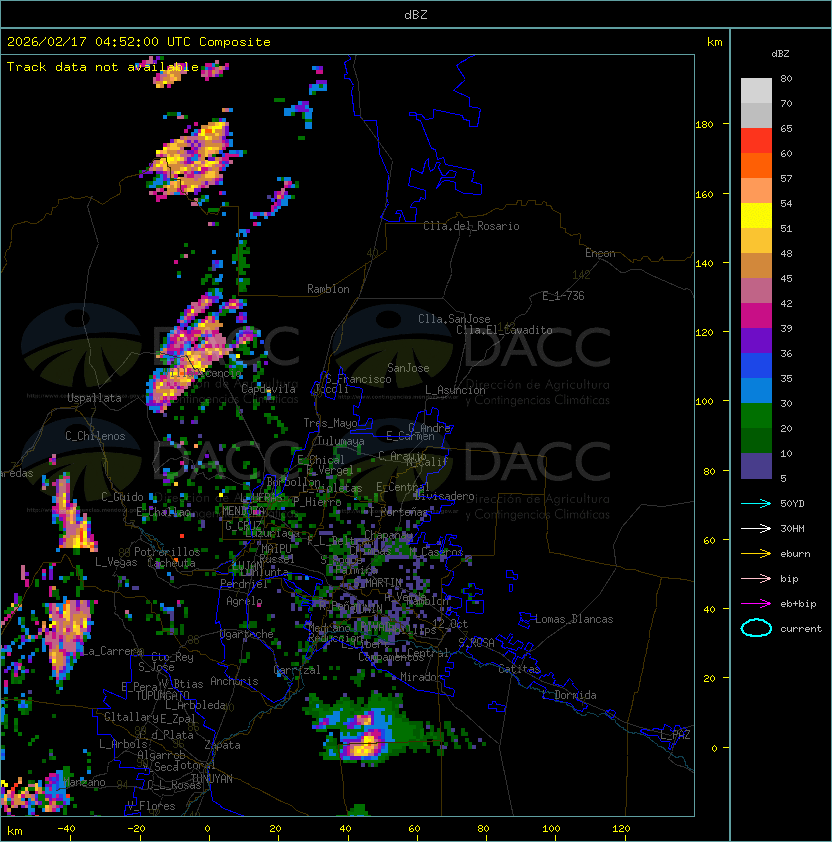Select the bright green 20-30 dBZ swatch
This screenshot has width=832, height=842.
pos(756,416)
